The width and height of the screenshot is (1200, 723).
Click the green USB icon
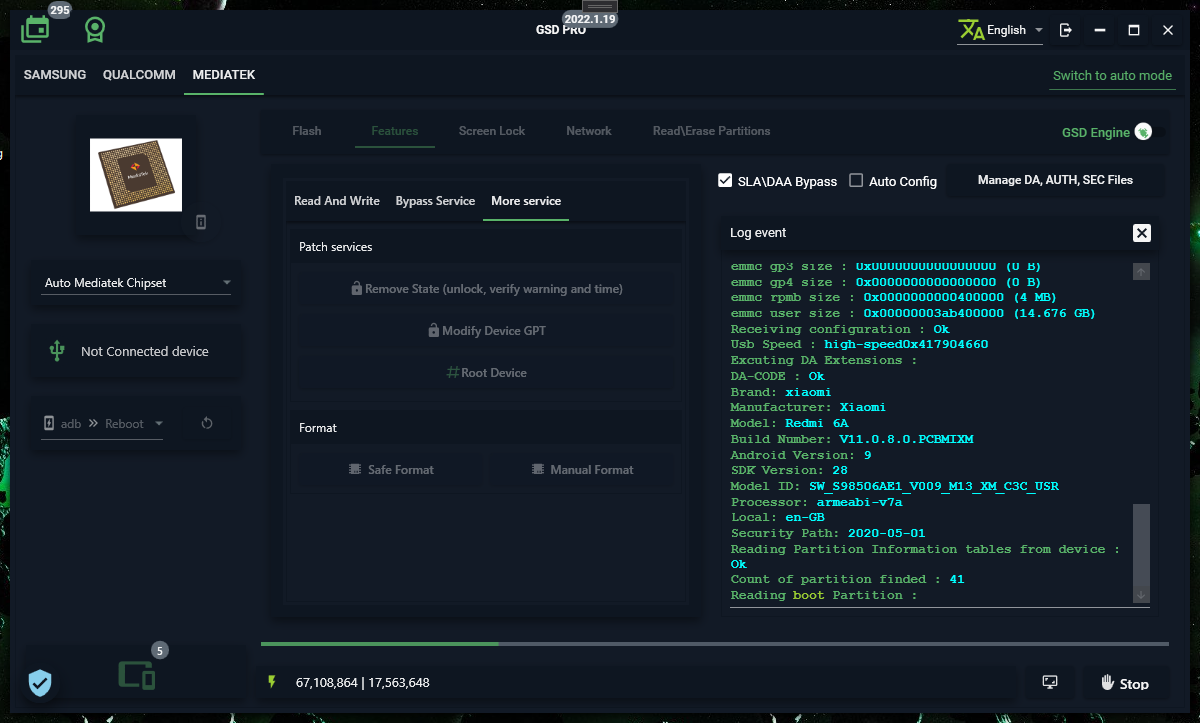[x=57, y=351]
